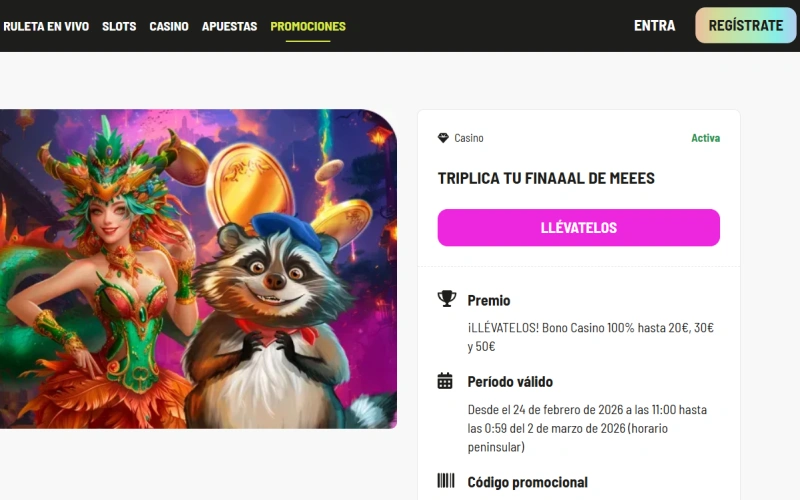Viewport: 800px width, 500px height.
Task: Open the Ruleta en Vivo menu
Action: click(46, 26)
